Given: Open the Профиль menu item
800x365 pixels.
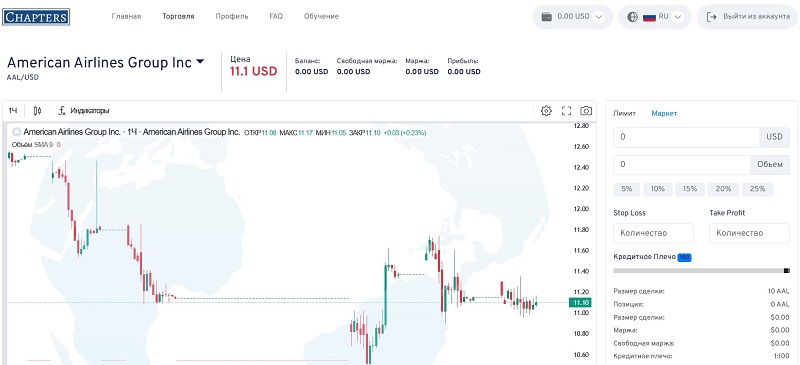Looking at the screenshot, I should coord(232,16).
